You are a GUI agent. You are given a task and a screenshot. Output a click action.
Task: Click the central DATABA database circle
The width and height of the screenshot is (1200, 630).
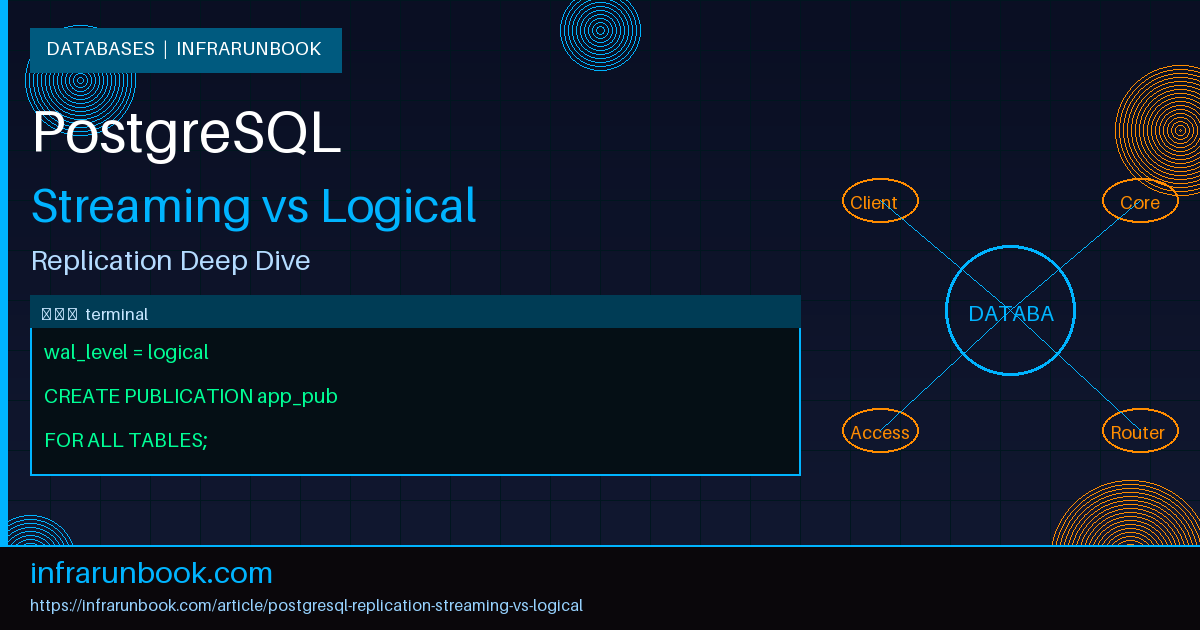[1010, 312]
